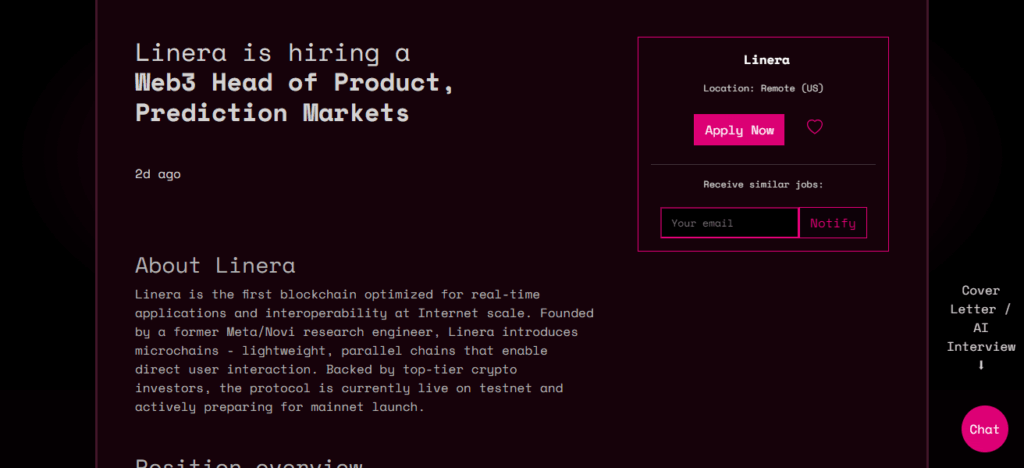
Task: Open the pink Chat bubble
Action: click(984, 429)
